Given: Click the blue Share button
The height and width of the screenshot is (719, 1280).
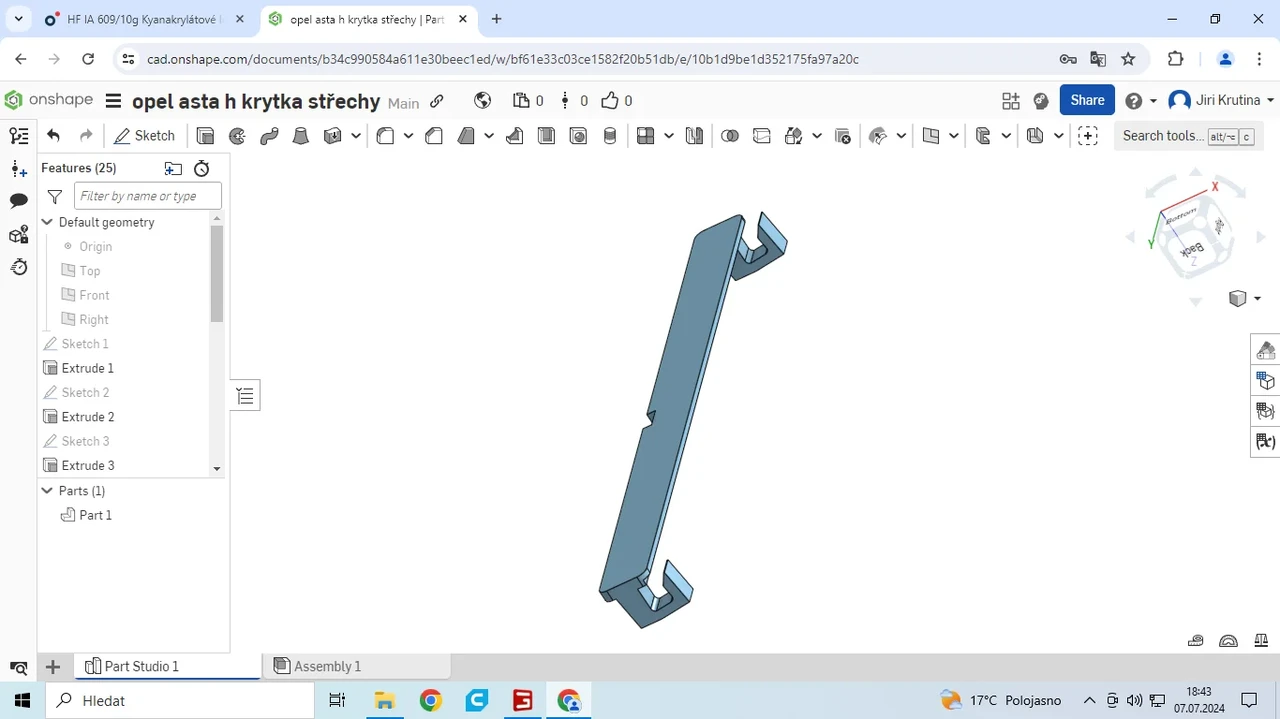Looking at the screenshot, I should [x=1087, y=100].
